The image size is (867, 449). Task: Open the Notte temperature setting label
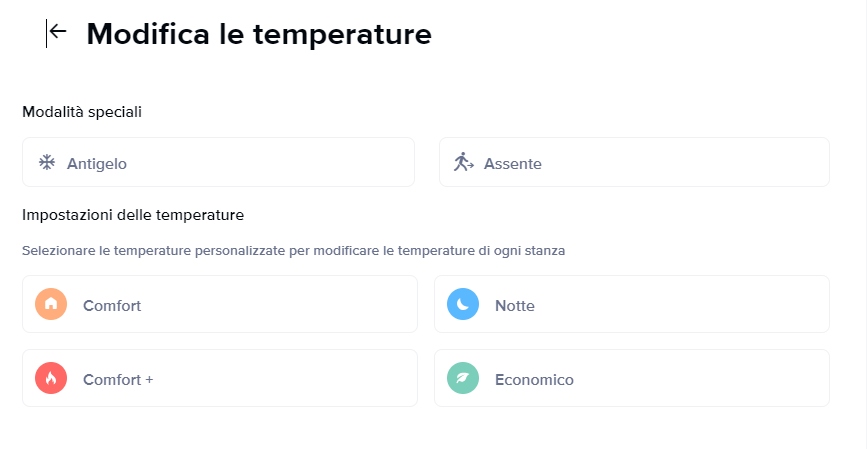[515, 306]
